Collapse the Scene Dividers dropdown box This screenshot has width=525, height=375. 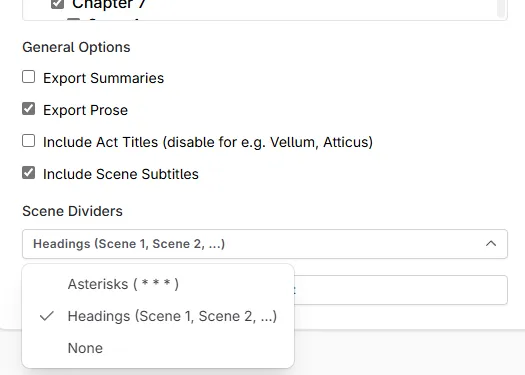(x=265, y=244)
